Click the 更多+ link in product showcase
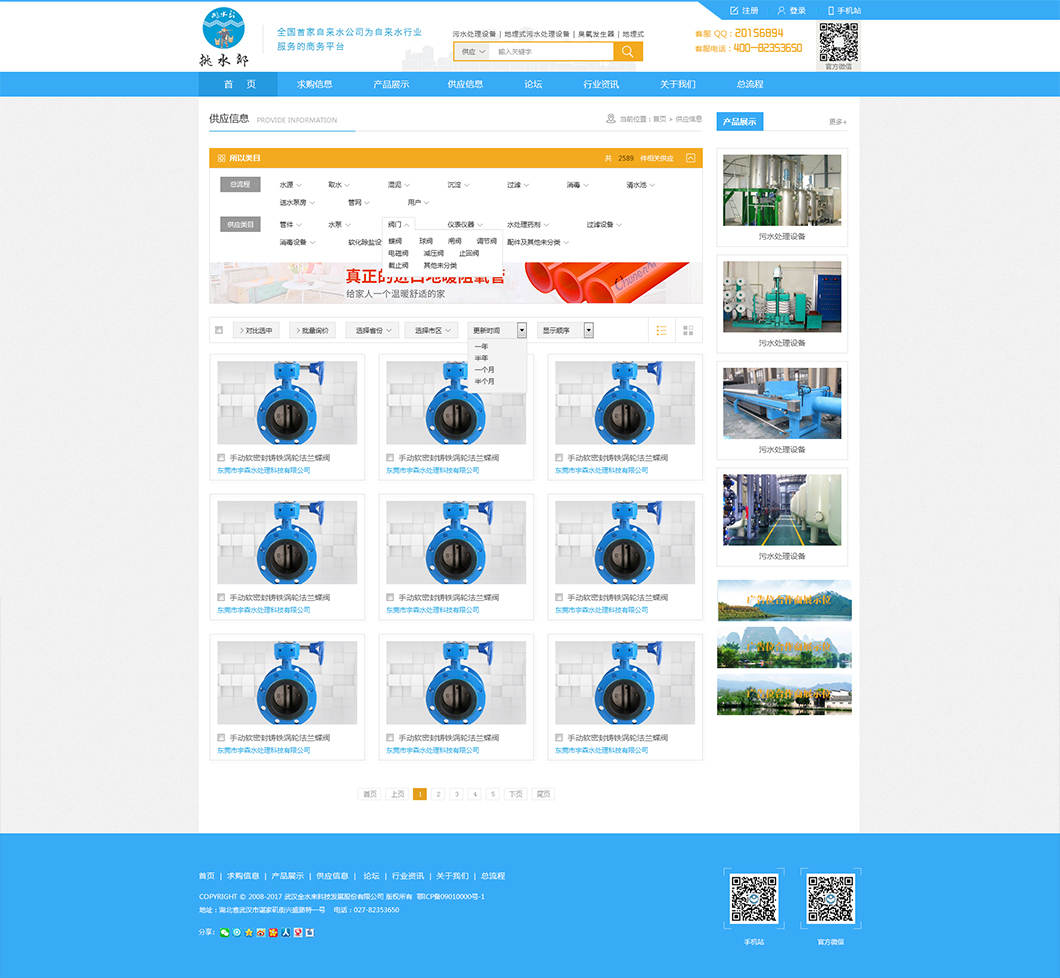Screen dimensions: 1060x978 (x=838, y=122)
